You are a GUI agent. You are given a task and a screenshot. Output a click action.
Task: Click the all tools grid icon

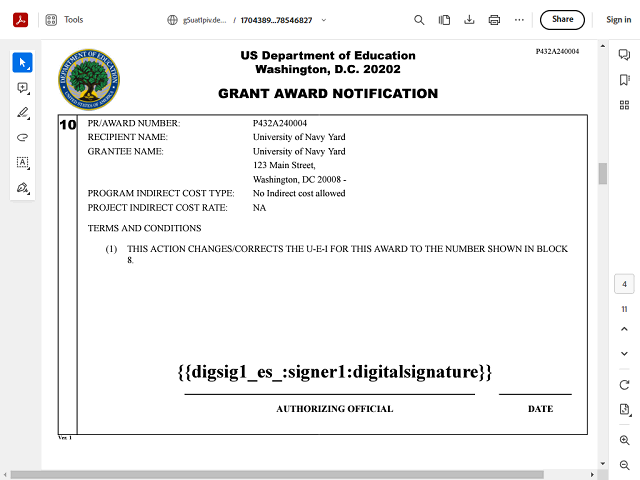[51, 20]
